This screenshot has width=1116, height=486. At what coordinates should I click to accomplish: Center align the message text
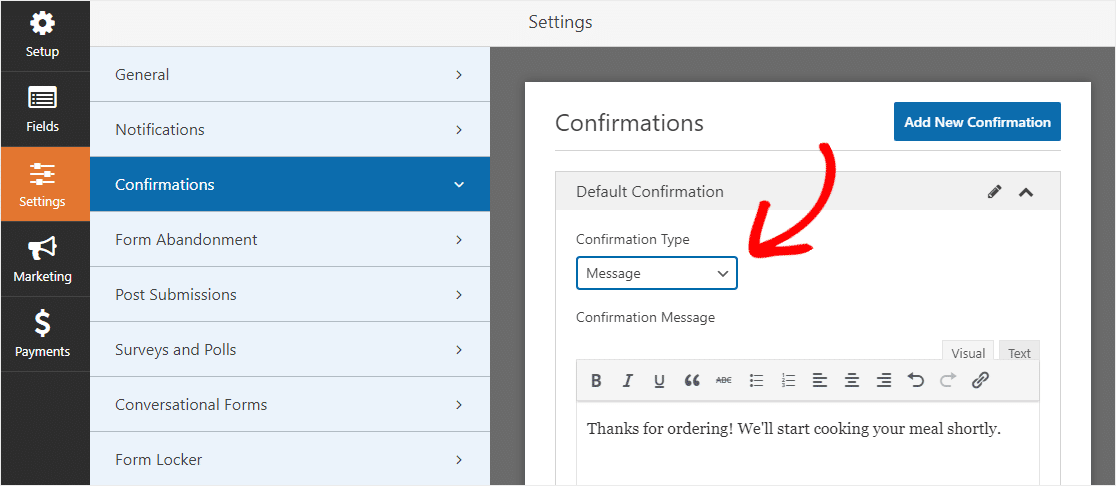(852, 381)
